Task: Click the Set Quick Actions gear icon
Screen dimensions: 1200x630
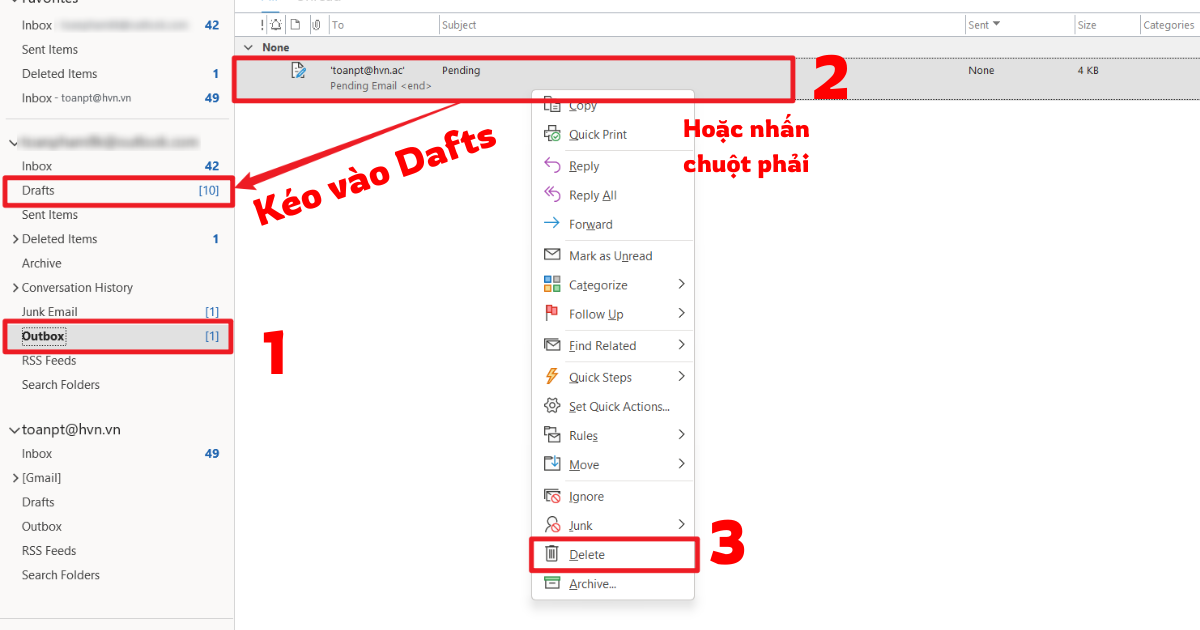Action: coord(552,406)
